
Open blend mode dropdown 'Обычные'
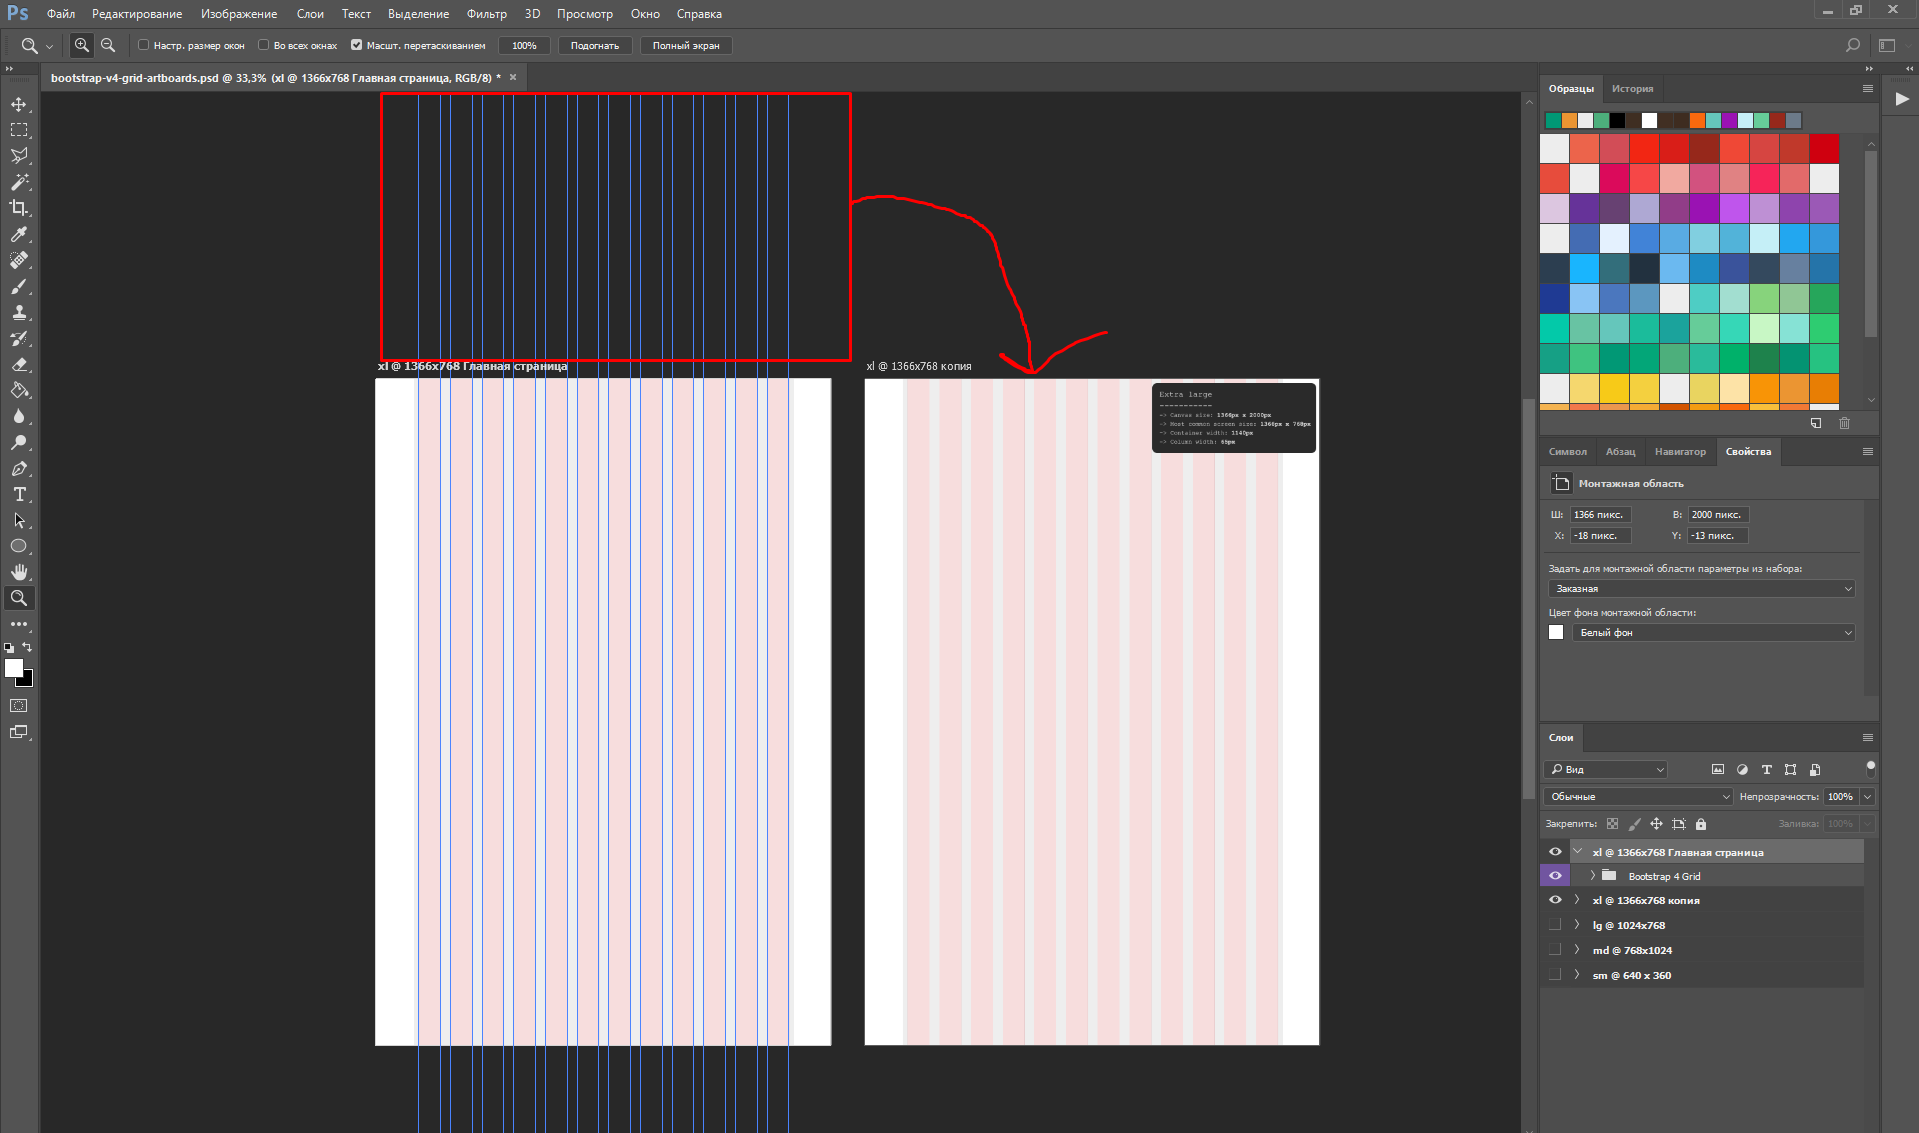(1638, 797)
